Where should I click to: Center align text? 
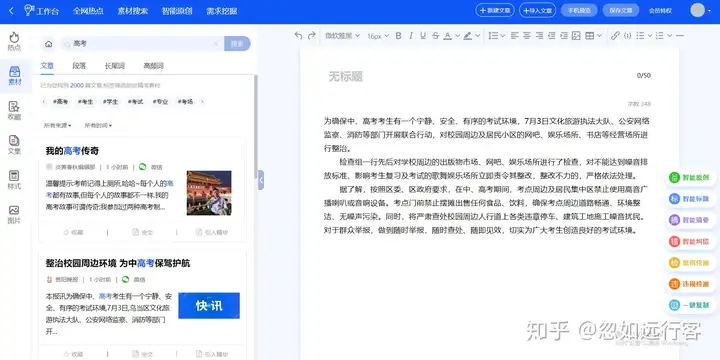pos(527,35)
